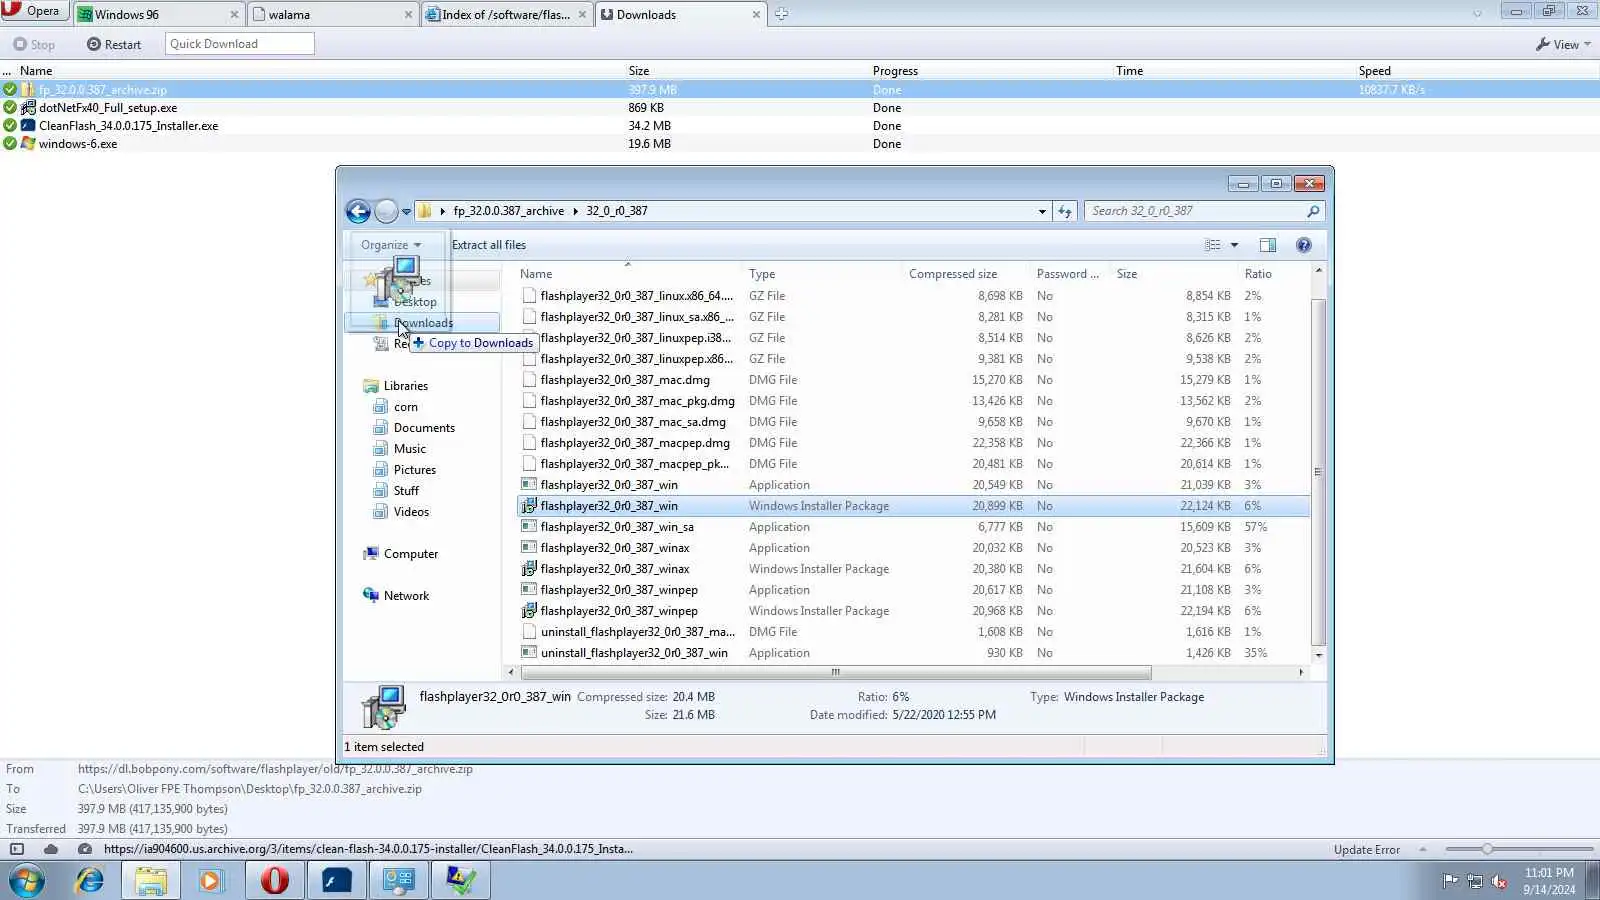The width and height of the screenshot is (1600, 900).
Task: Open the Organize menu
Action: [x=391, y=245]
